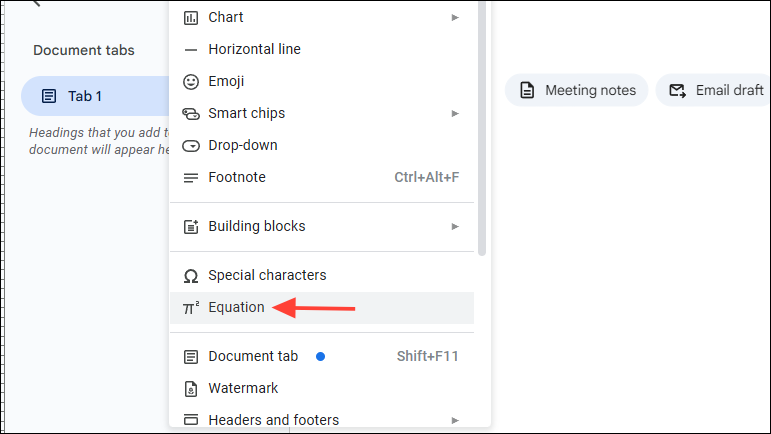The width and height of the screenshot is (771, 434).
Task: Expand the Smart chips submenu arrow
Action: (x=455, y=114)
